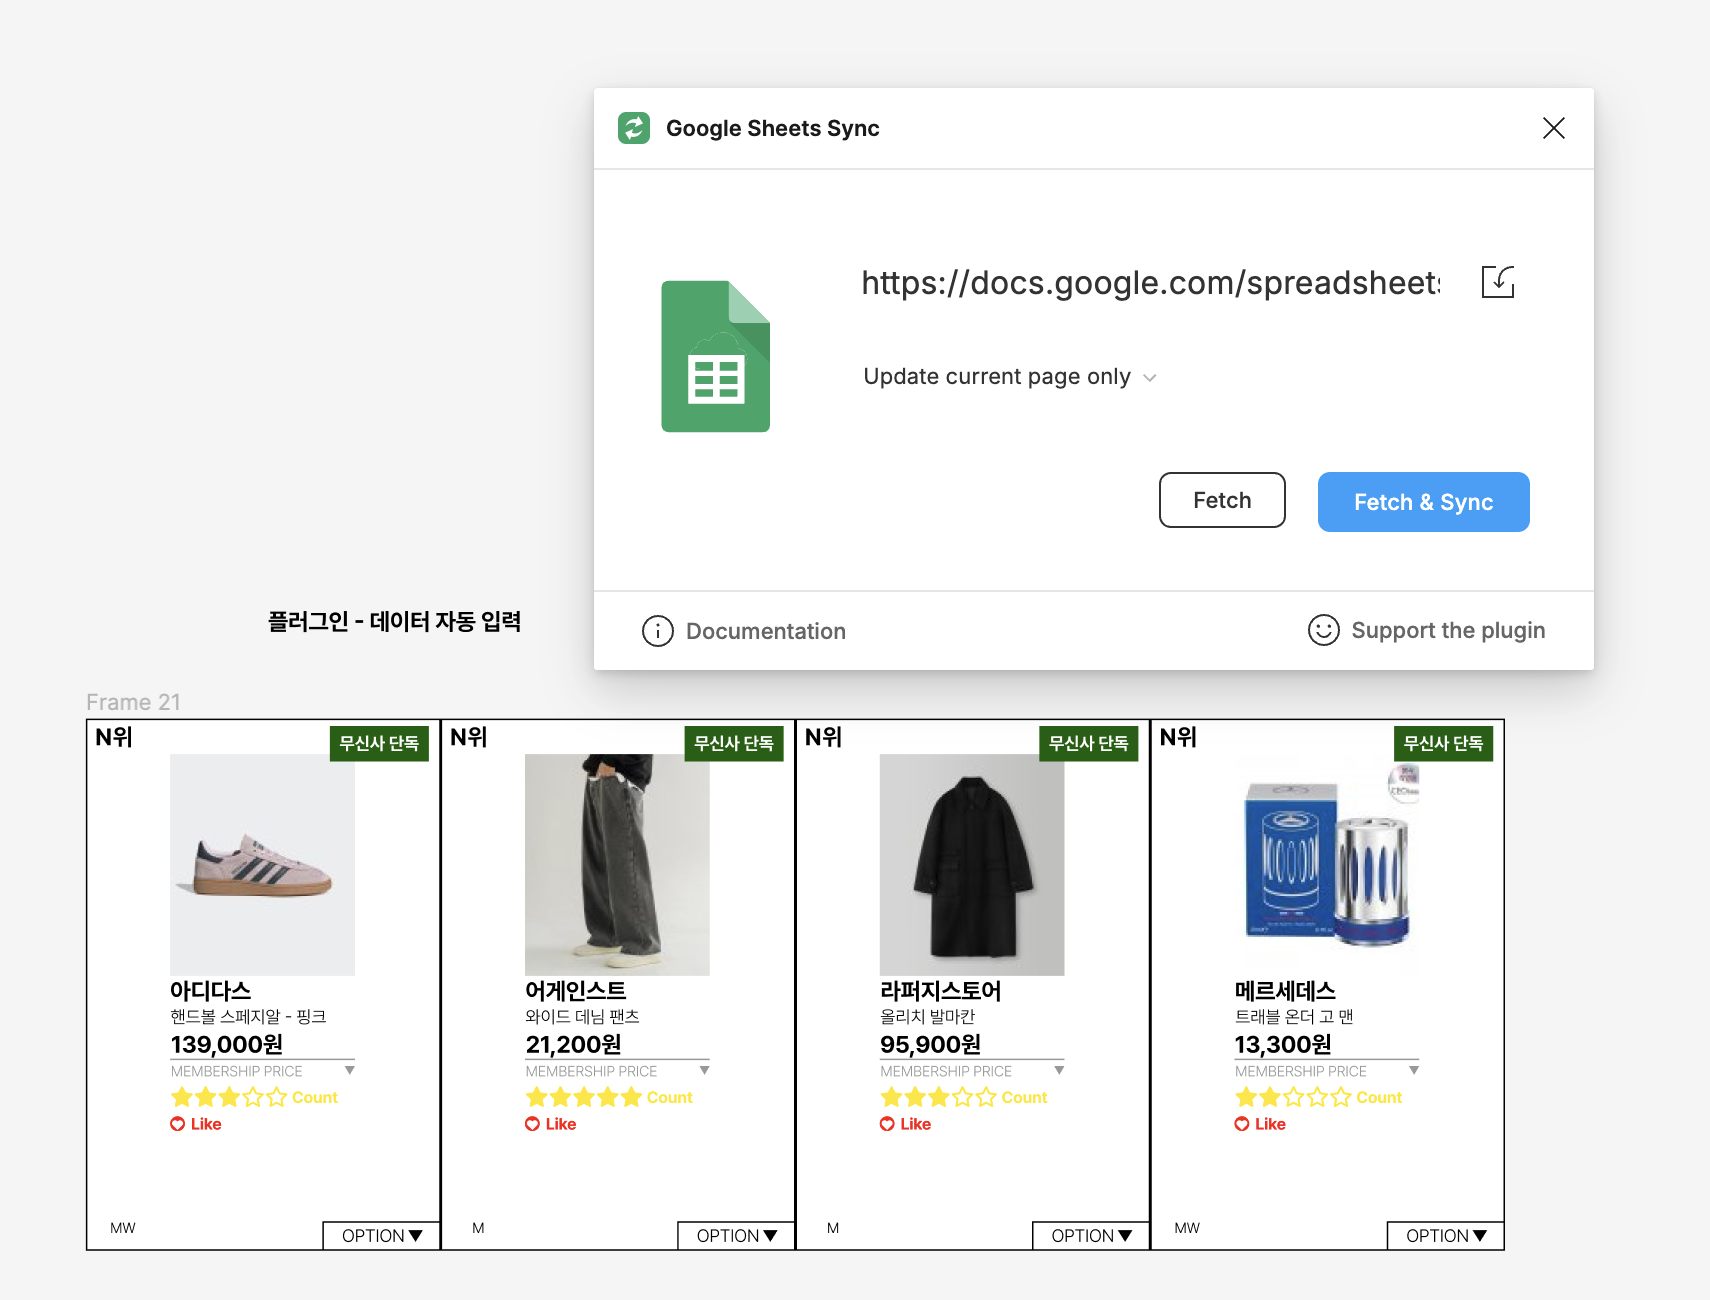The image size is (1710, 1300).
Task: Select the 플러그인 - 데이터 자동 입력 heading text
Action: pos(394,621)
